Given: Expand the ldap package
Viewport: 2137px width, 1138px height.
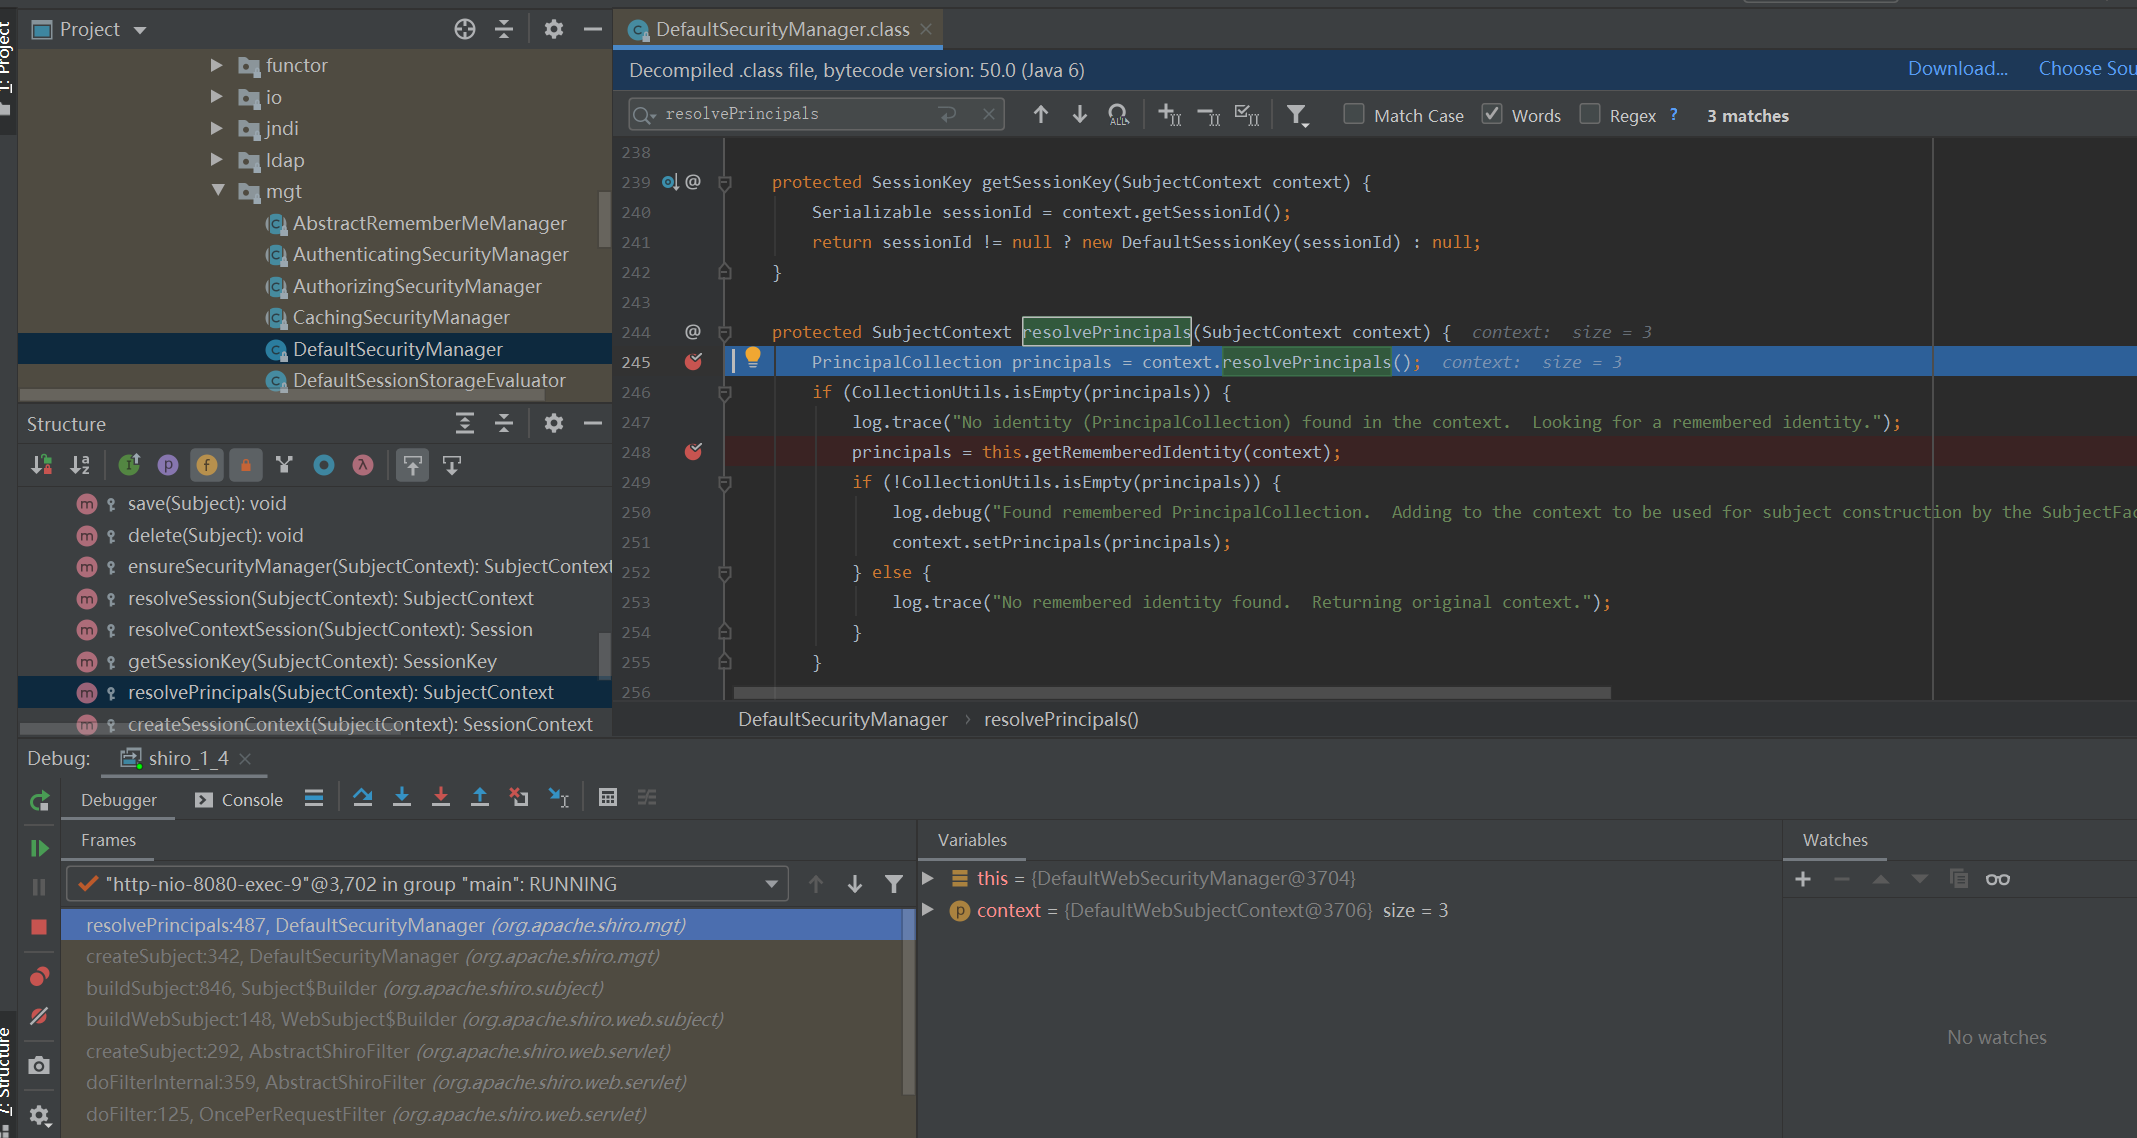Looking at the screenshot, I should pos(217,160).
